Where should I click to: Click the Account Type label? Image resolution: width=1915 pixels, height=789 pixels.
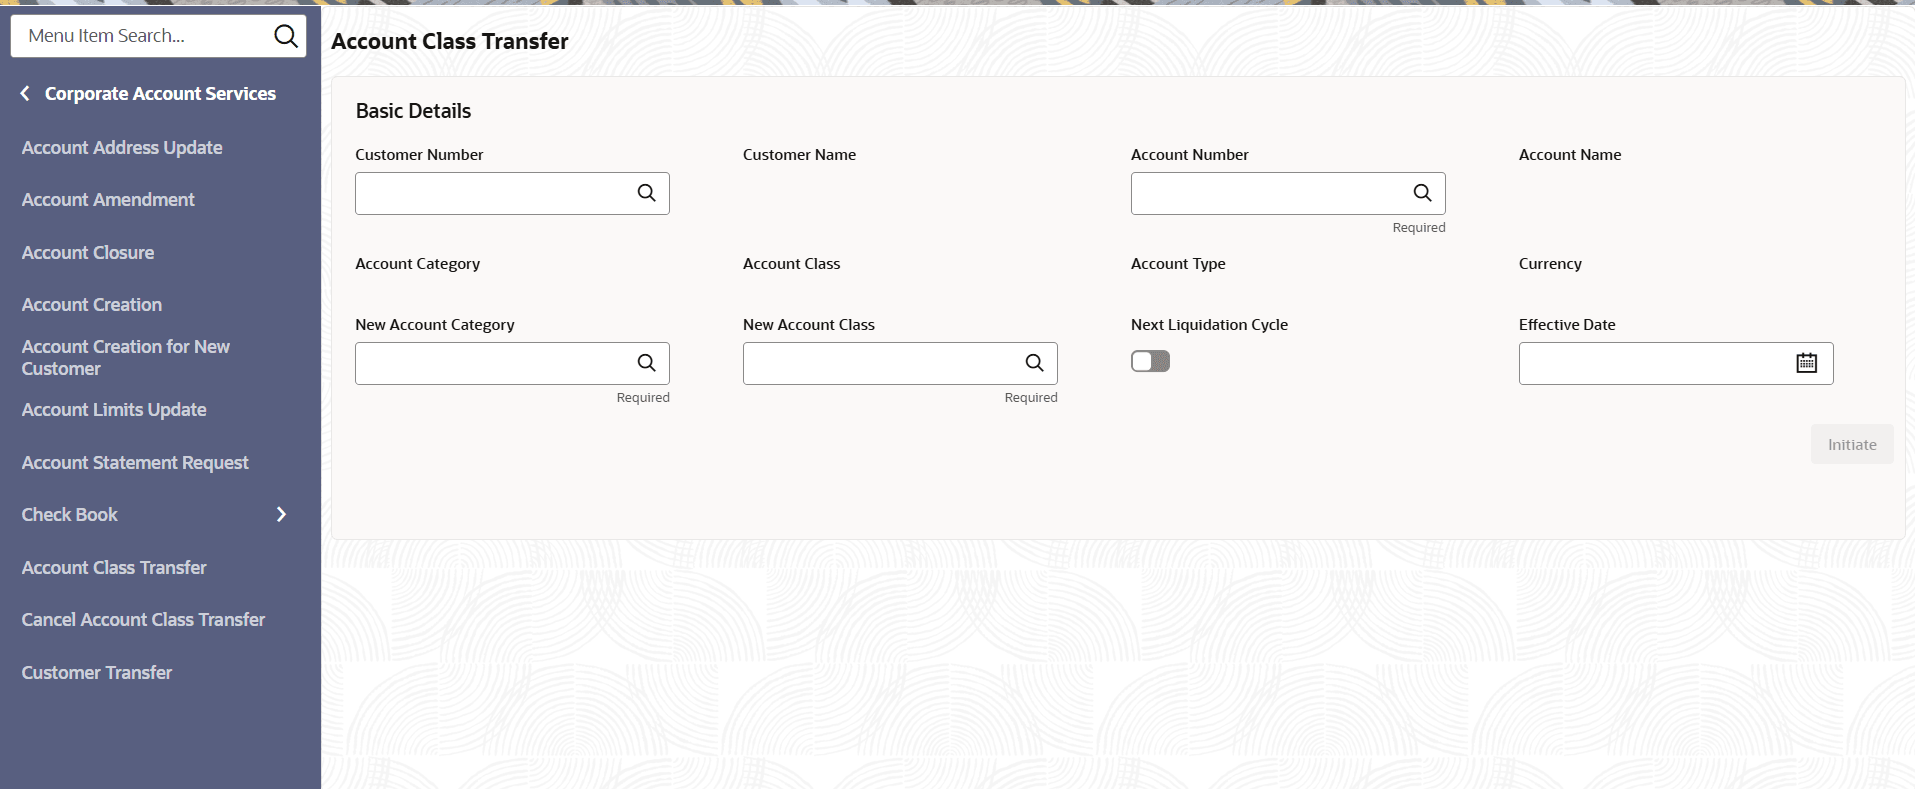(1178, 264)
